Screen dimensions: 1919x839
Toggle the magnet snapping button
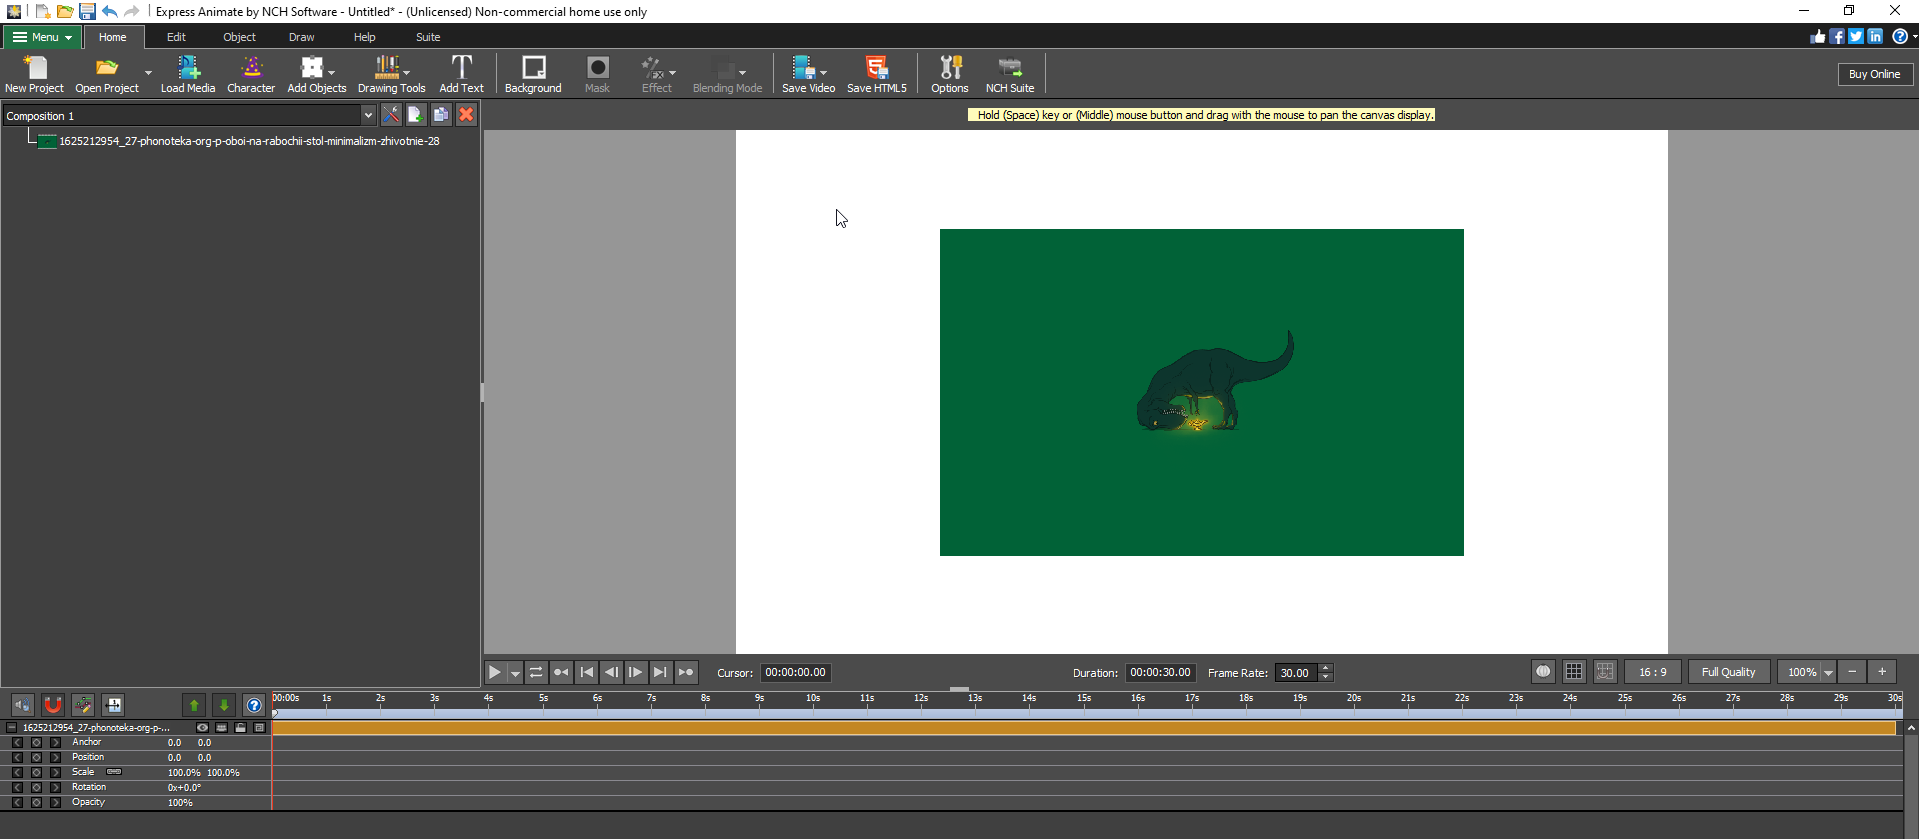pyautogui.click(x=53, y=705)
